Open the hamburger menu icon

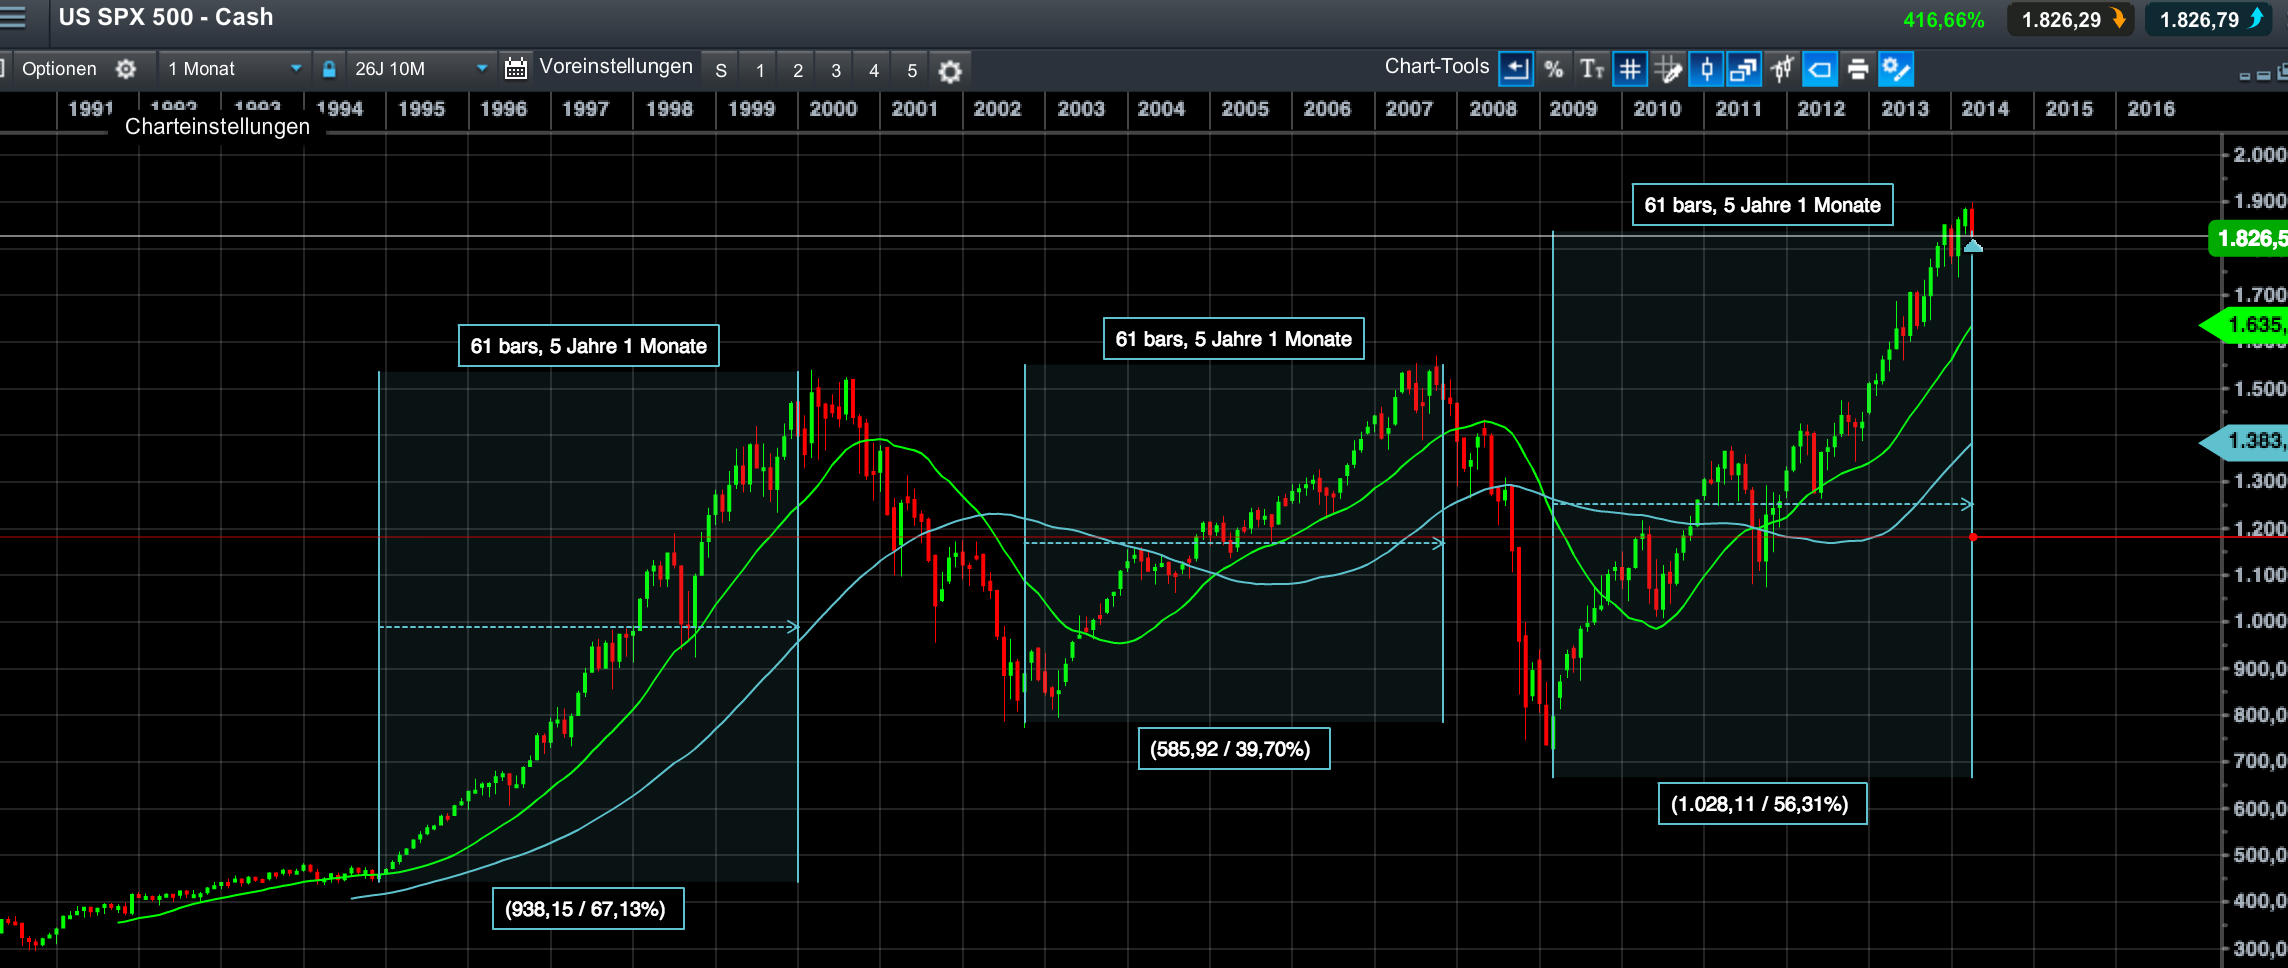[13, 17]
